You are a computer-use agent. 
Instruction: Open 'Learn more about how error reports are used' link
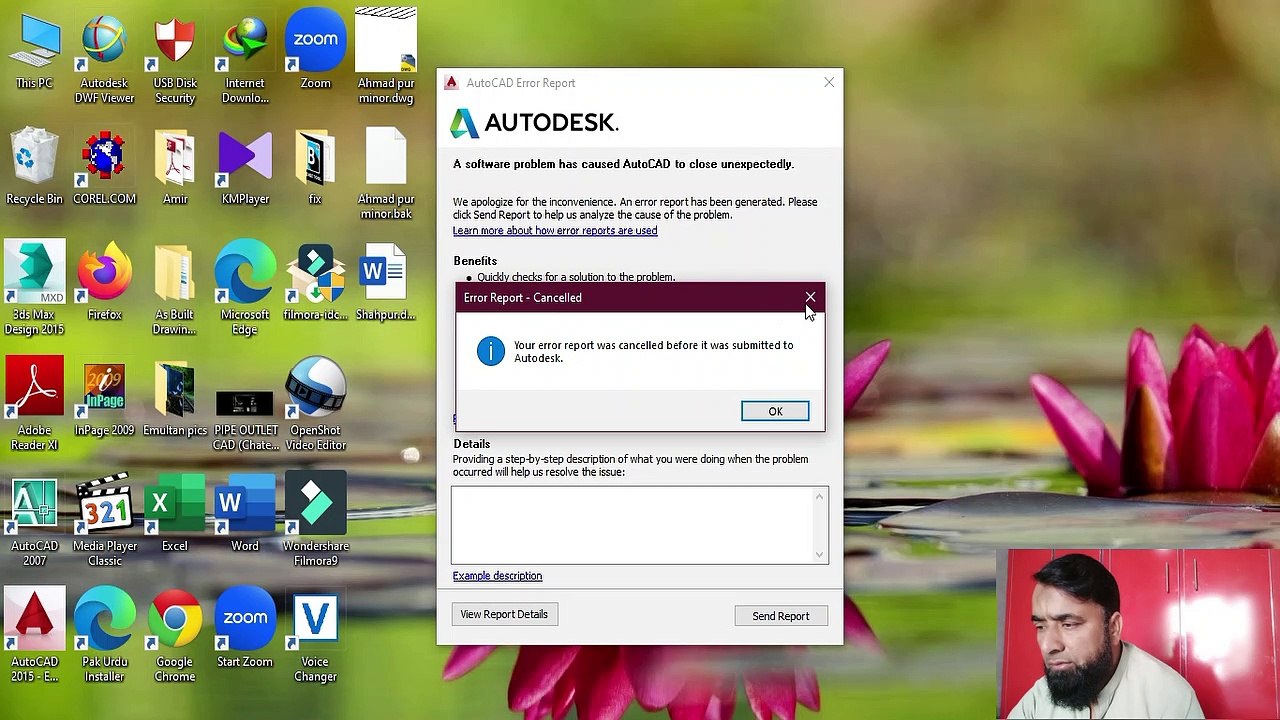pyautogui.click(x=555, y=231)
